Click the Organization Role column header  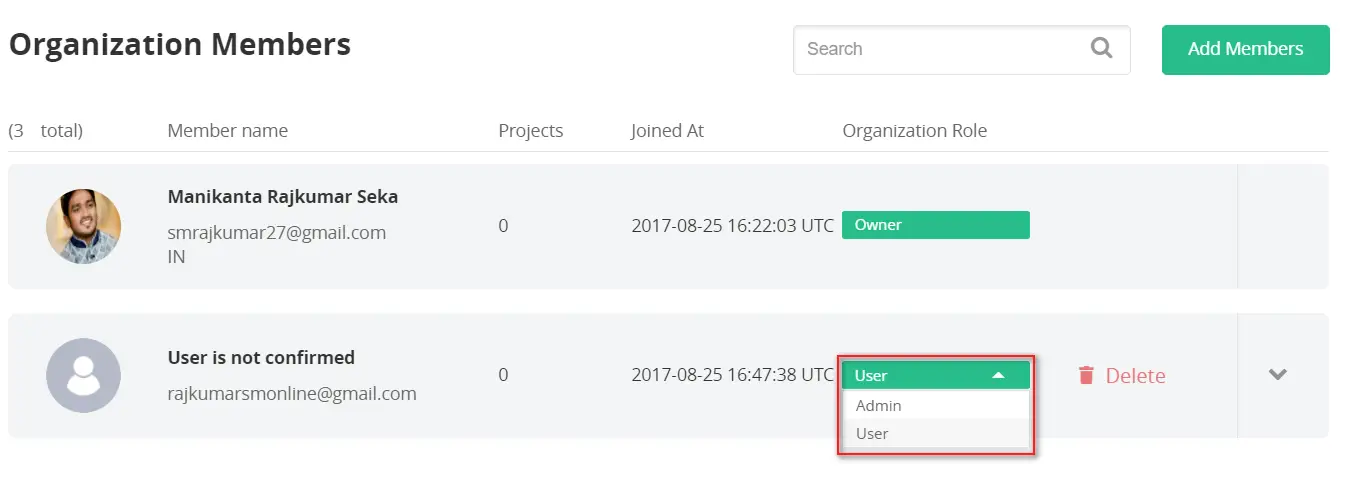coord(914,130)
